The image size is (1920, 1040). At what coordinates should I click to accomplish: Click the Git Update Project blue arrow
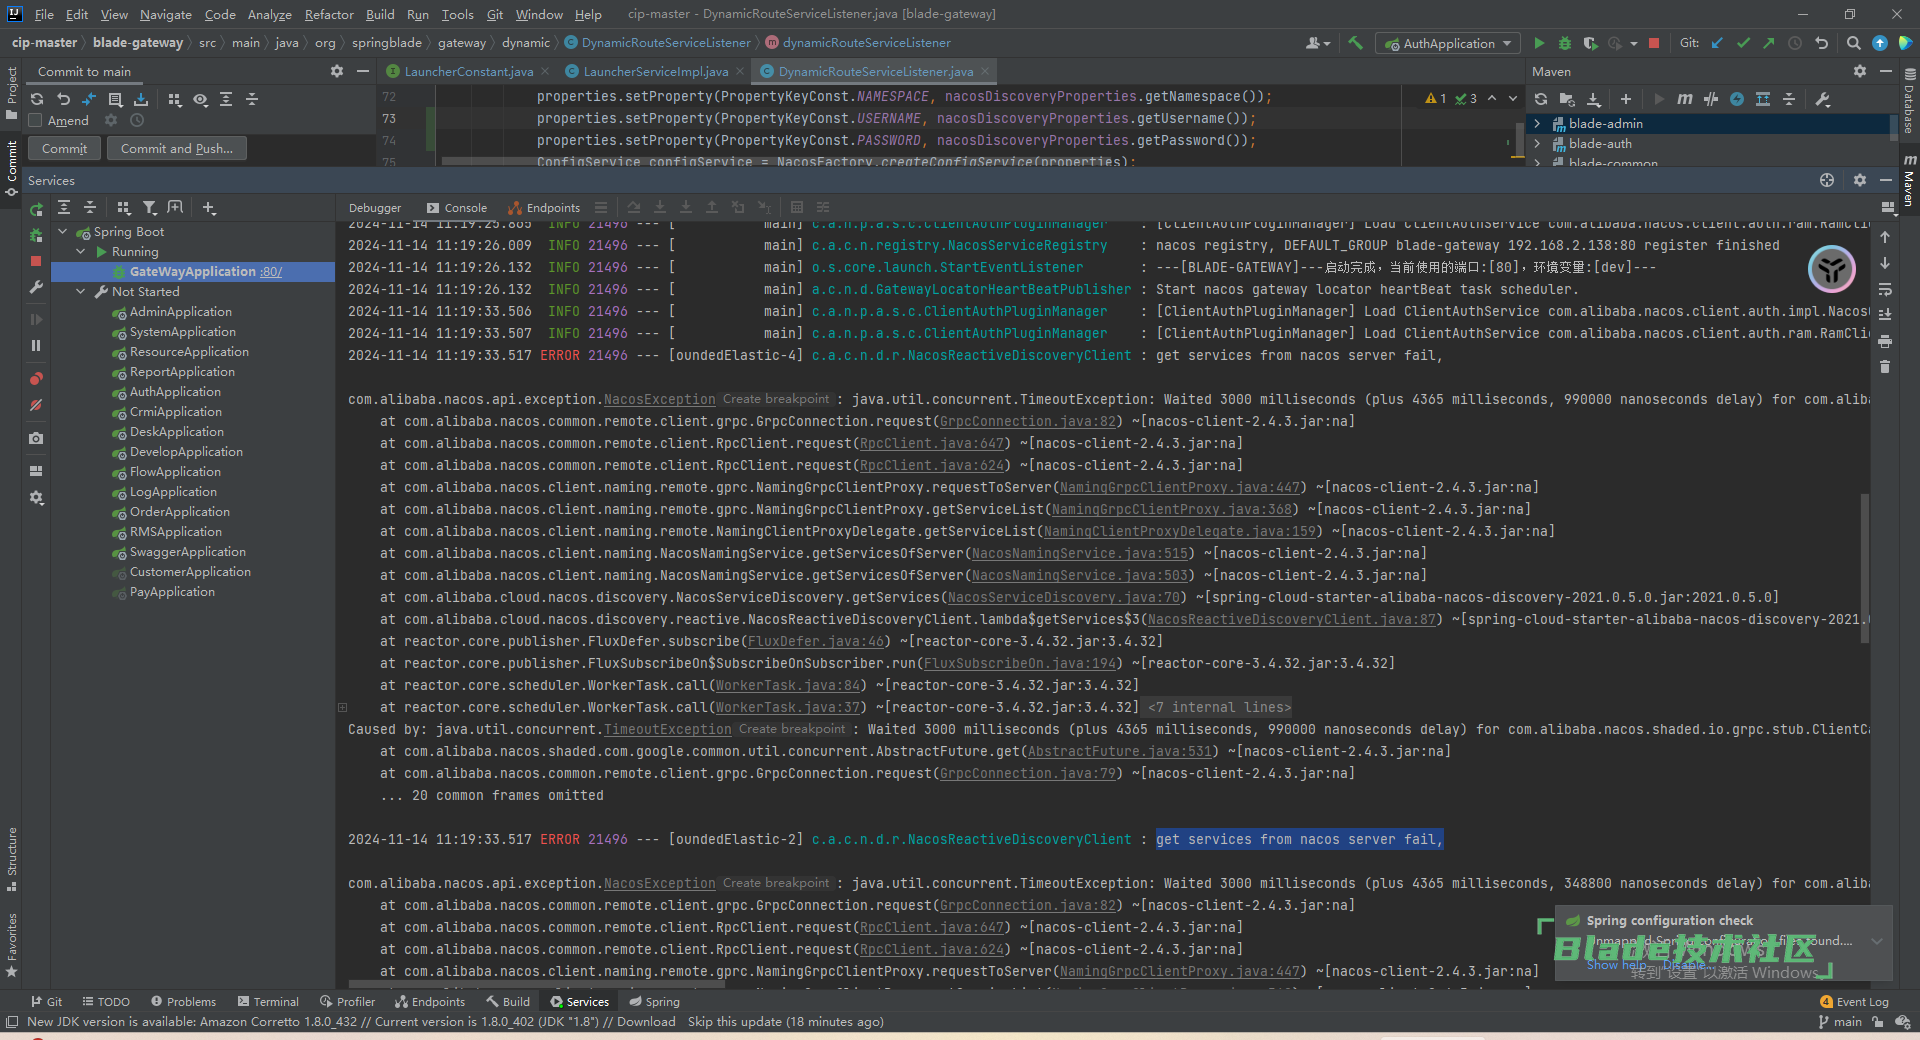1717,43
